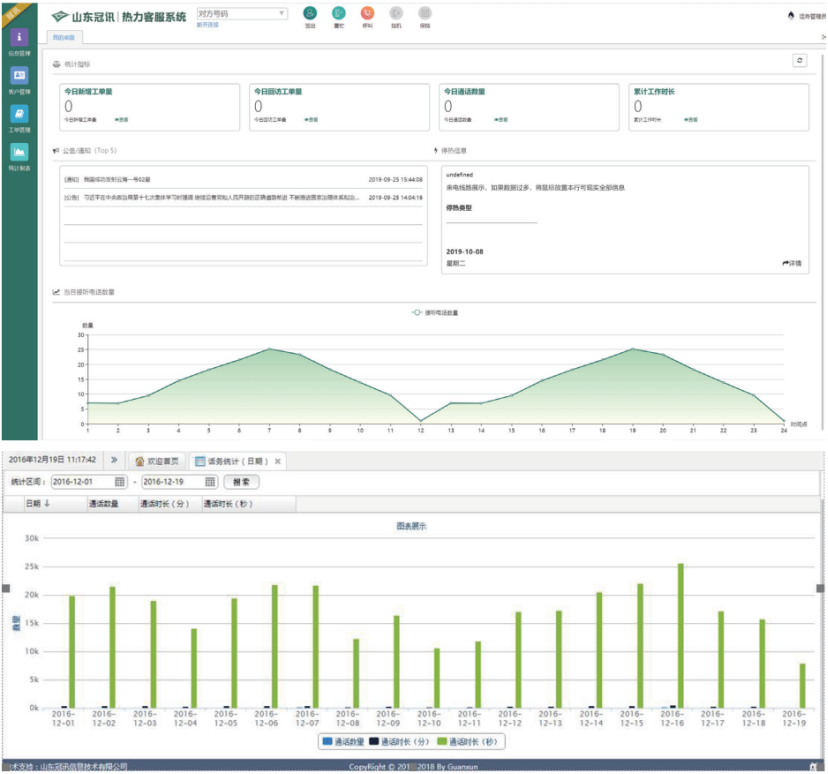The width and height of the screenshot is (828, 774).
Task: Toggle the green 通话时长（秒） legend series
Action: coord(467,742)
